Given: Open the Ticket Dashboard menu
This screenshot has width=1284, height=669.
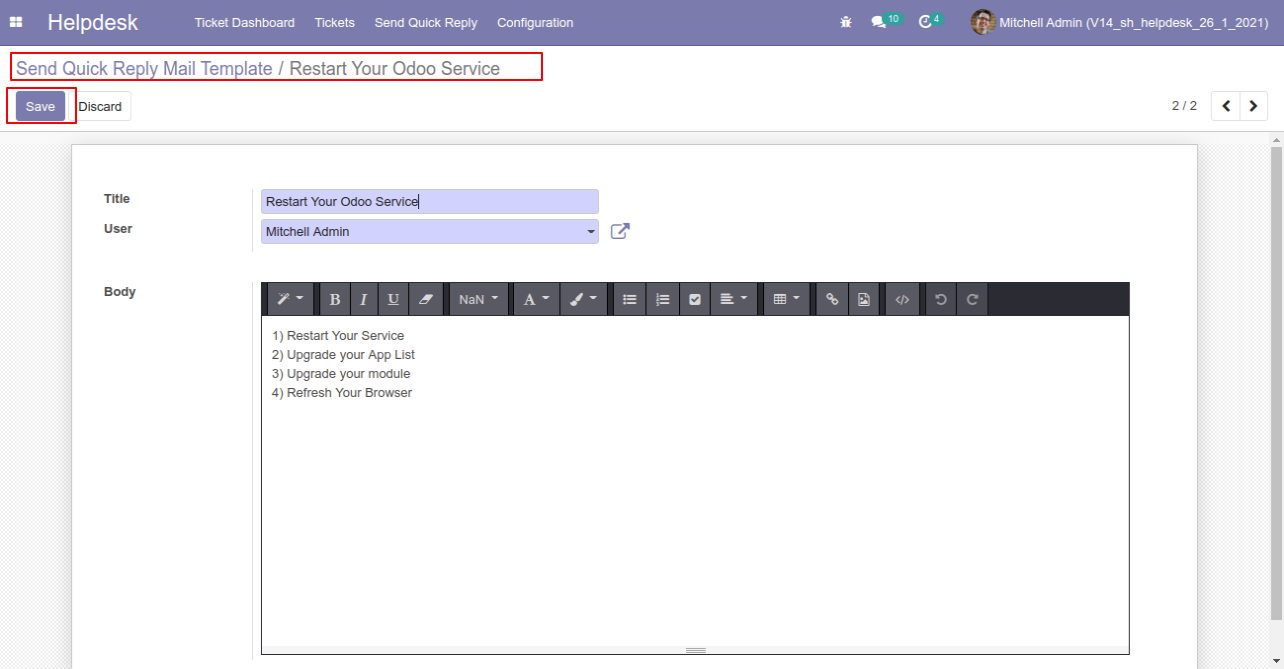Looking at the screenshot, I should pyautogui.click(x=244, y=22).
